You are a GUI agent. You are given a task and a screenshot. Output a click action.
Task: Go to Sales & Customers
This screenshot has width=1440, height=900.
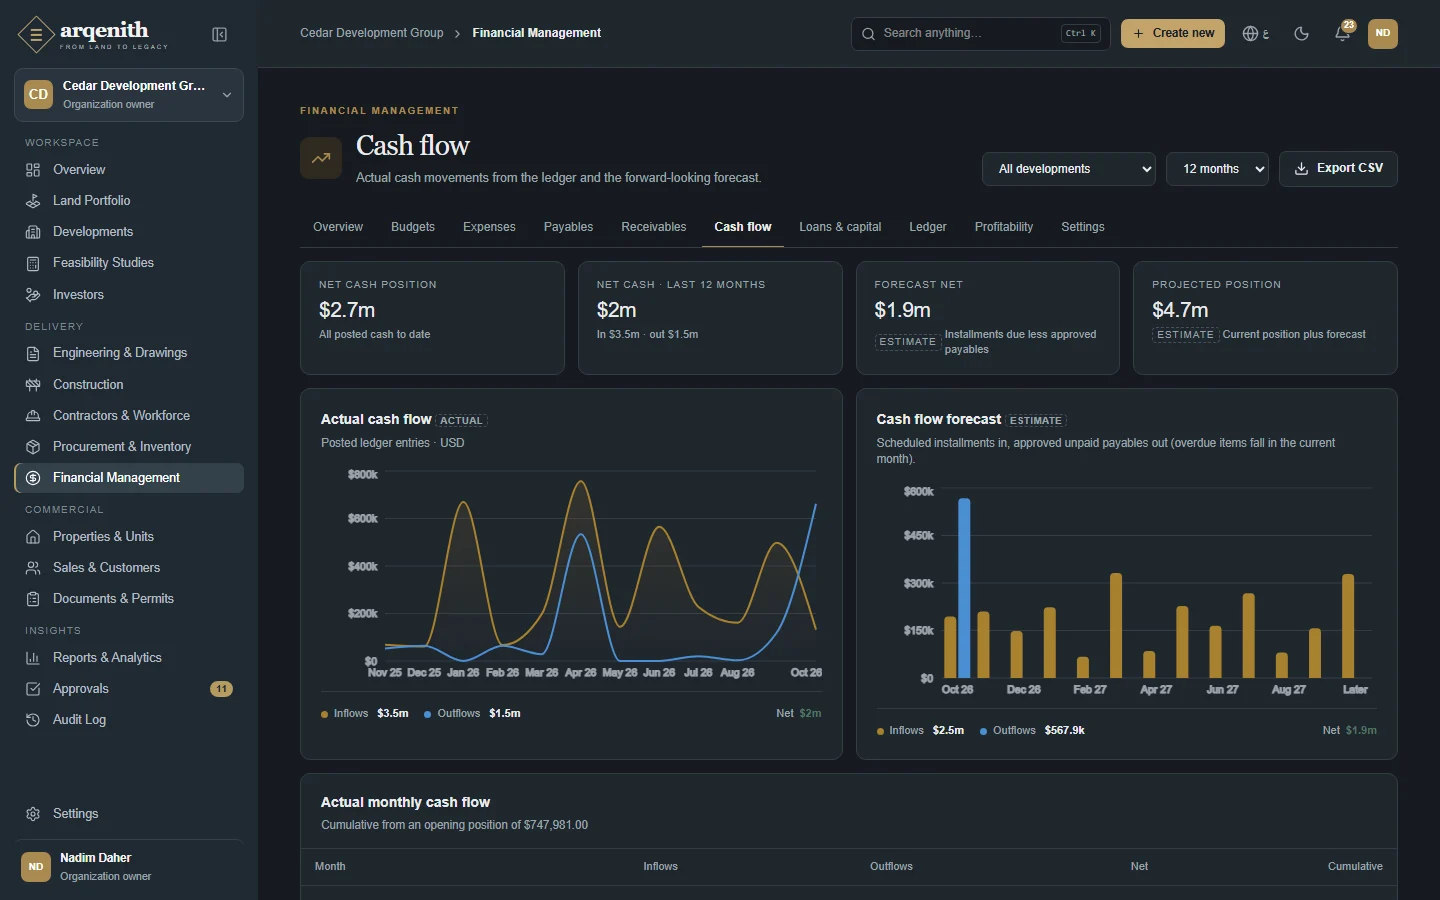point(129,568)
